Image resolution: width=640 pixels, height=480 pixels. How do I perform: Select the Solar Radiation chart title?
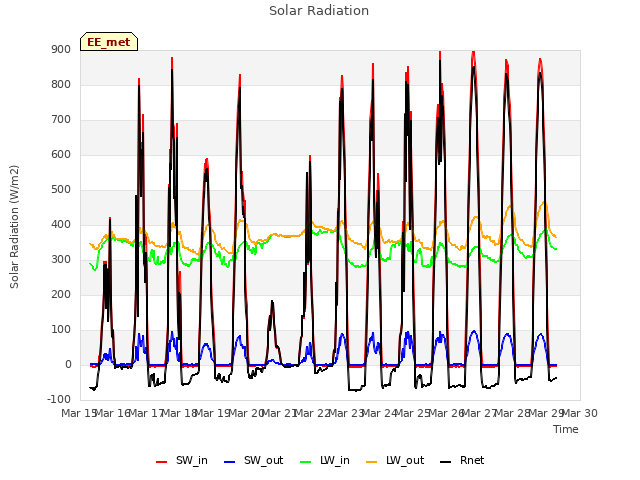point(319,11)
